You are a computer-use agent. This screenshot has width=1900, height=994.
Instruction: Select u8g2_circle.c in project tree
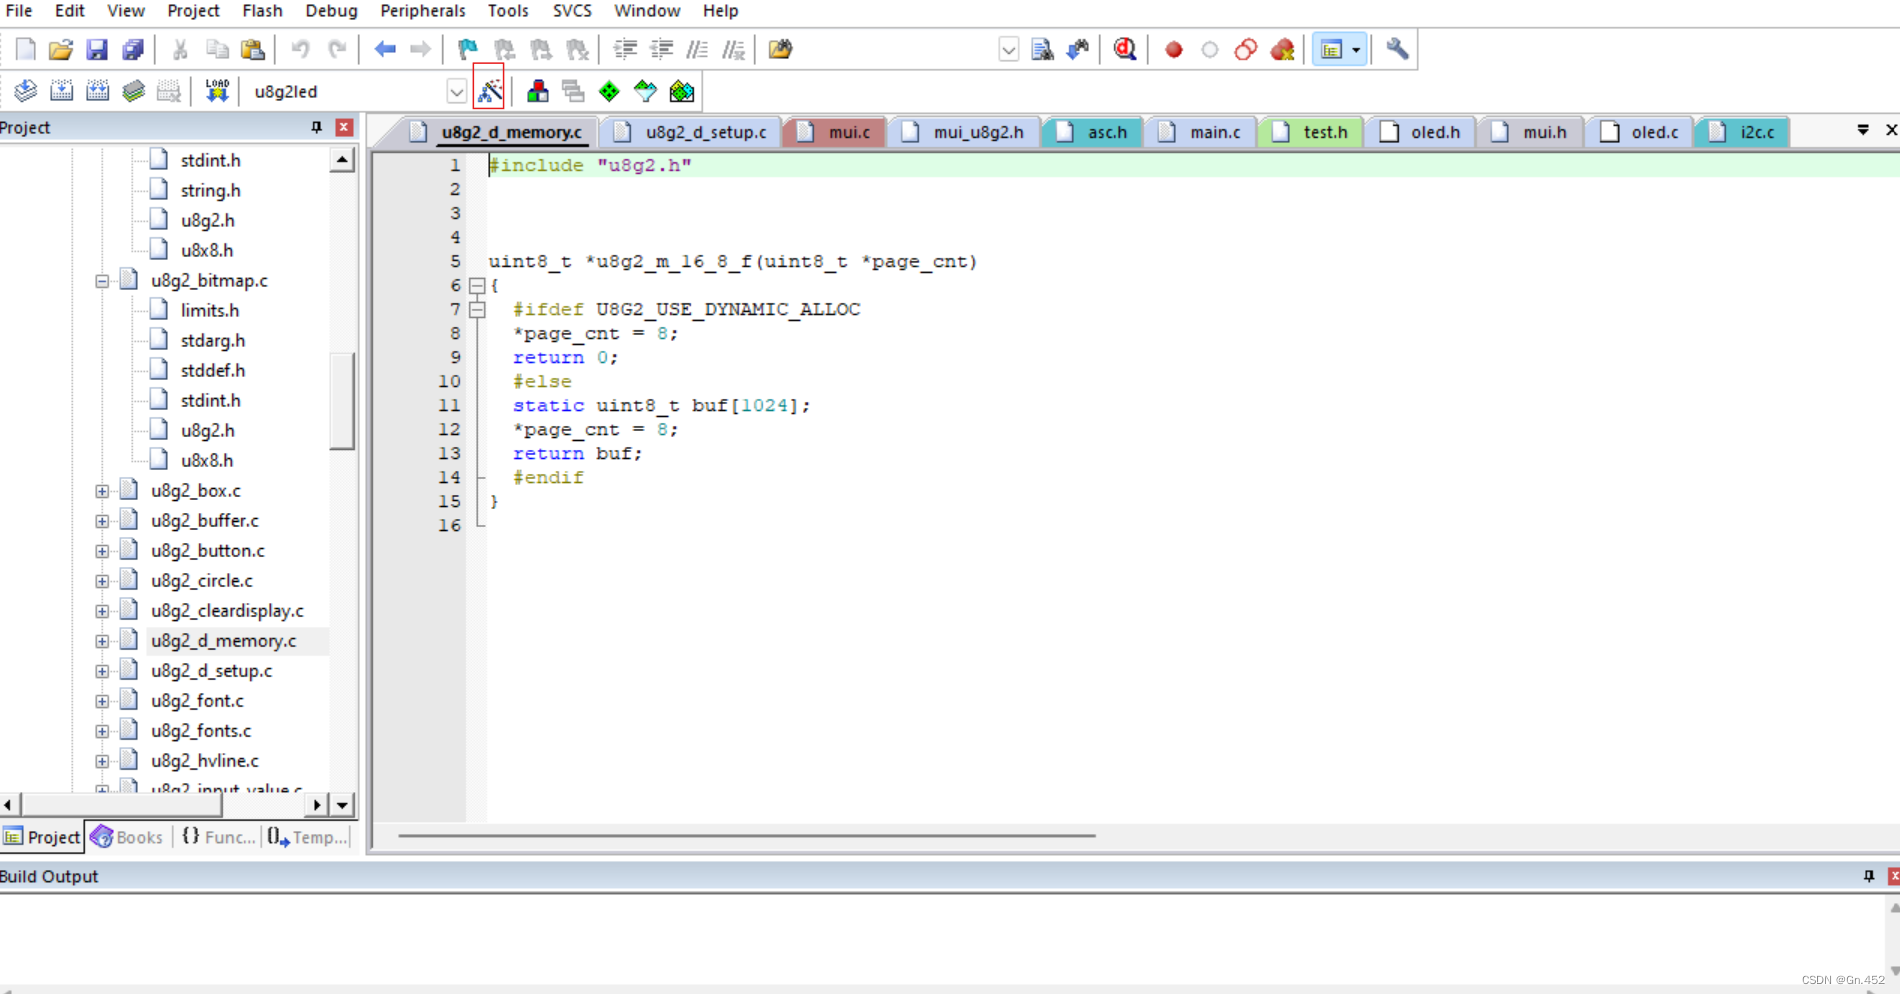201,581
